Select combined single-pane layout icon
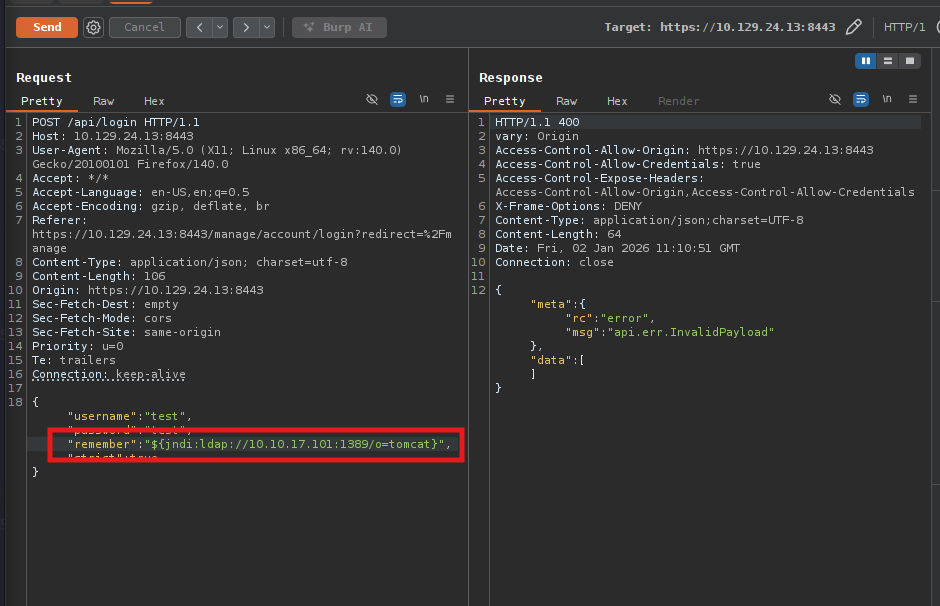Screen dimensions: 940x606 (910, 61)
